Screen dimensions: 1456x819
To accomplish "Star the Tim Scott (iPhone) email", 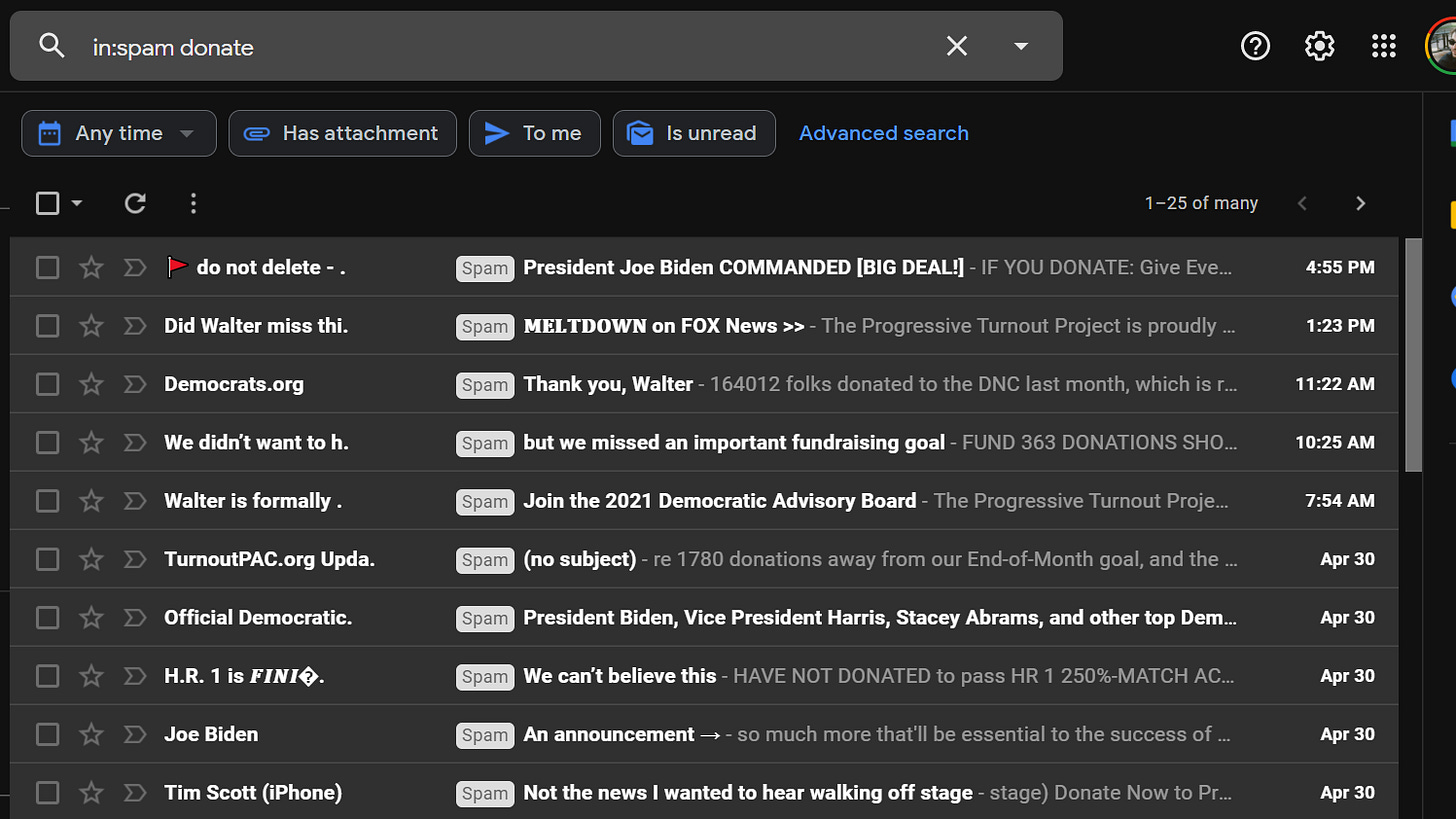I will (x=91, y=793).
